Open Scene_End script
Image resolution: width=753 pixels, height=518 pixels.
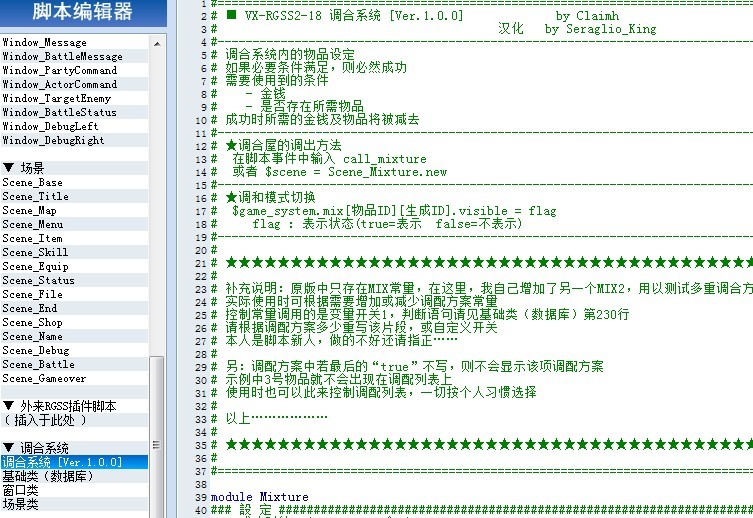click(74, 308)
